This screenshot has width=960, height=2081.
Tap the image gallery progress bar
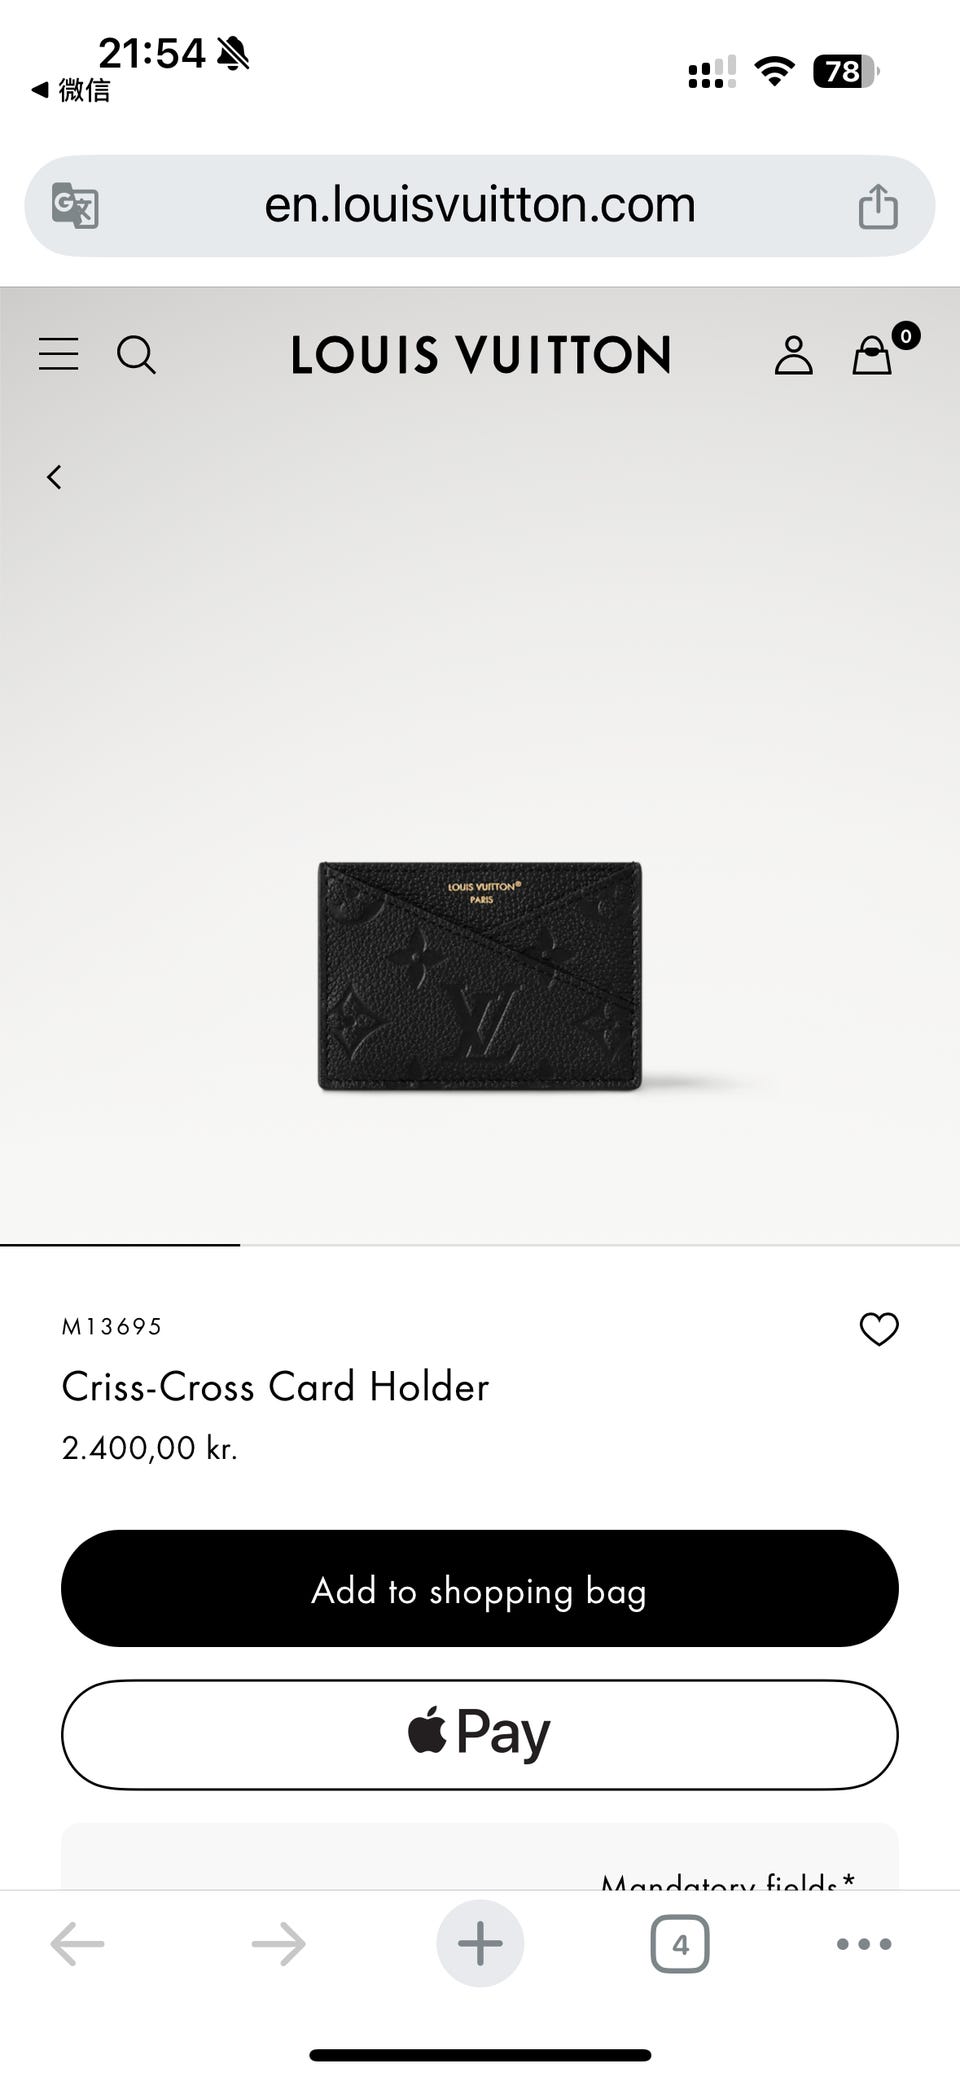click(480, 1245)
